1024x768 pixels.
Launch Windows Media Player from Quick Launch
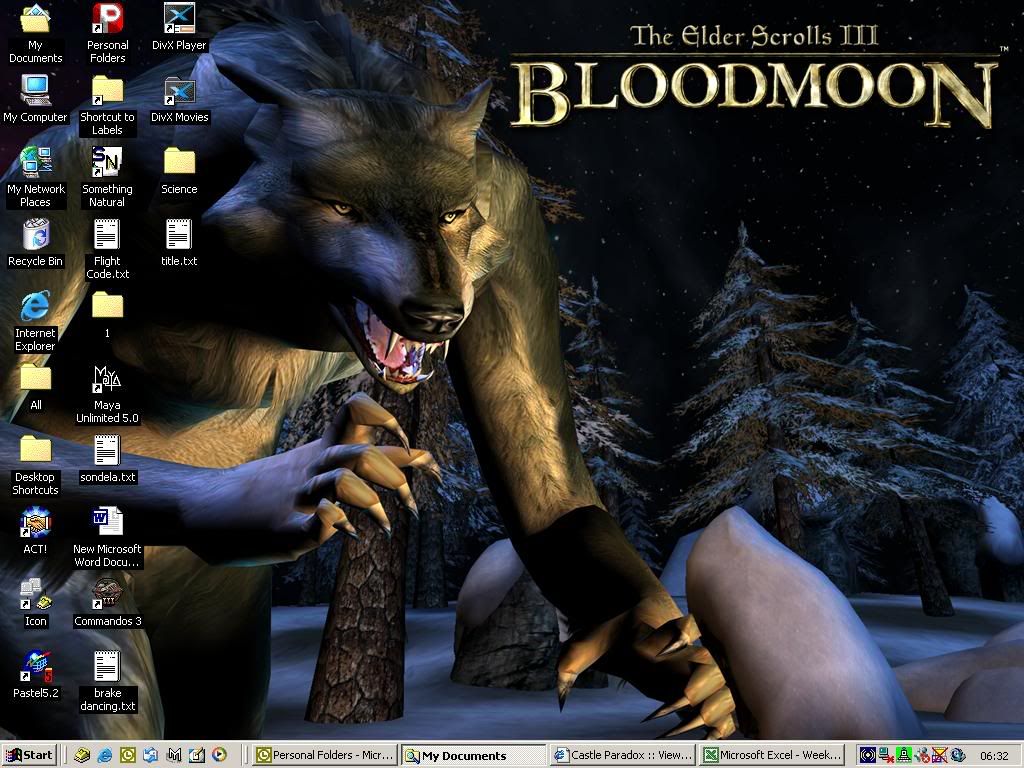[x=219, y=755]
